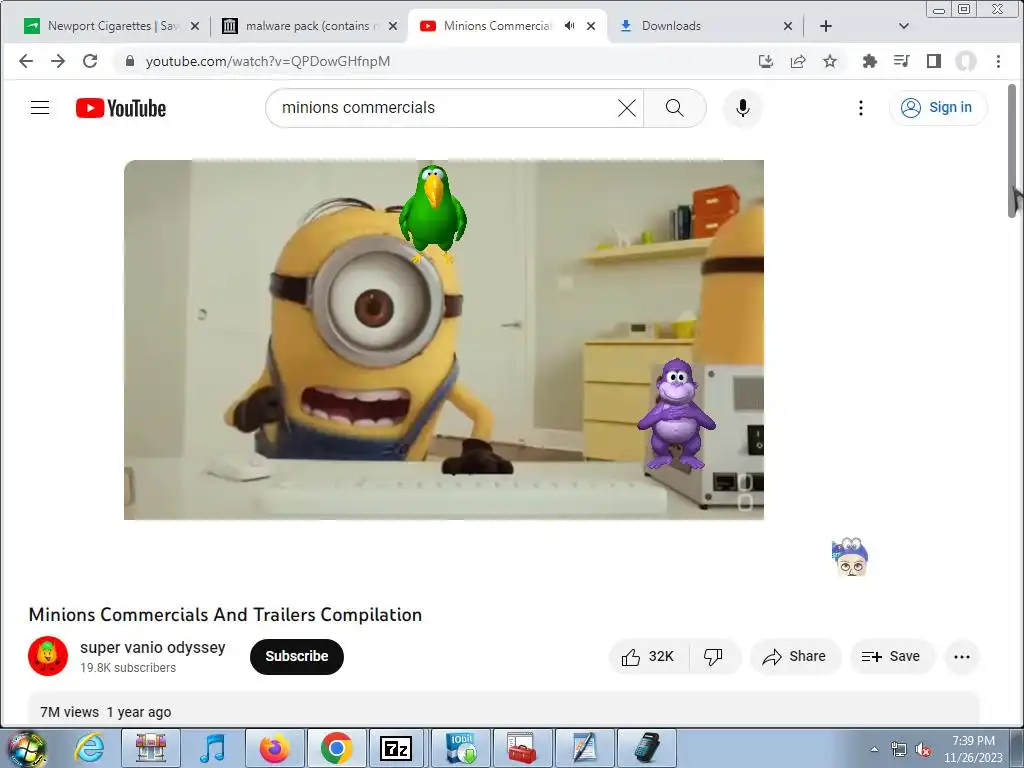Click the Sign in button

tap(937, 108)
